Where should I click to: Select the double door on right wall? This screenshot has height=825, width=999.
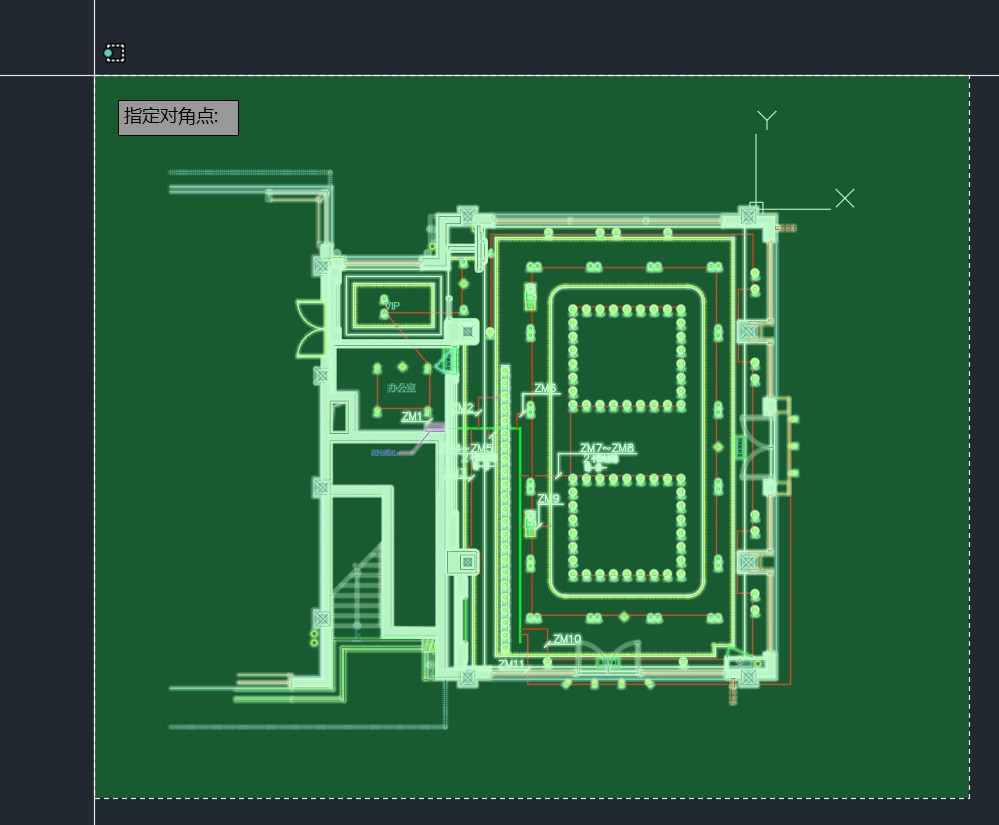tap(757, 445)
